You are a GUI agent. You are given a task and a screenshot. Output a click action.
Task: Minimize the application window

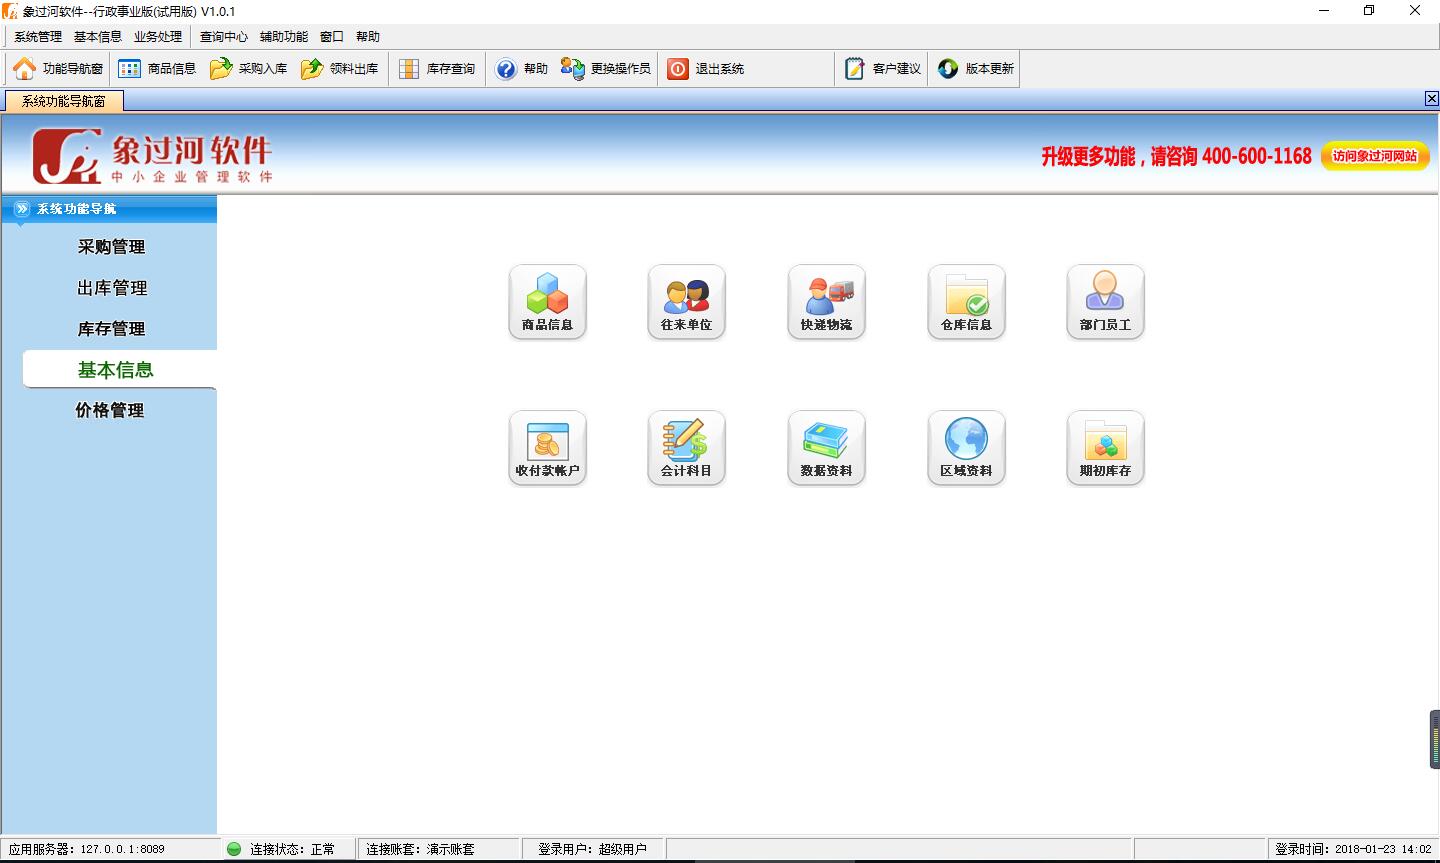1324,11
